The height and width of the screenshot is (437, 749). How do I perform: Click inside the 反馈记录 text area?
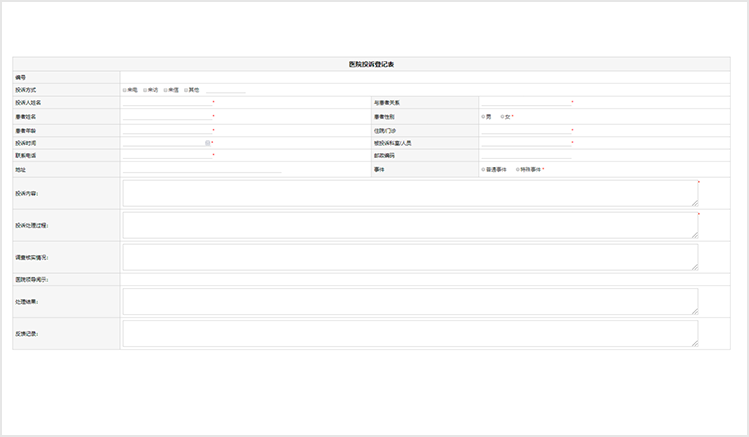click(410, 333)
